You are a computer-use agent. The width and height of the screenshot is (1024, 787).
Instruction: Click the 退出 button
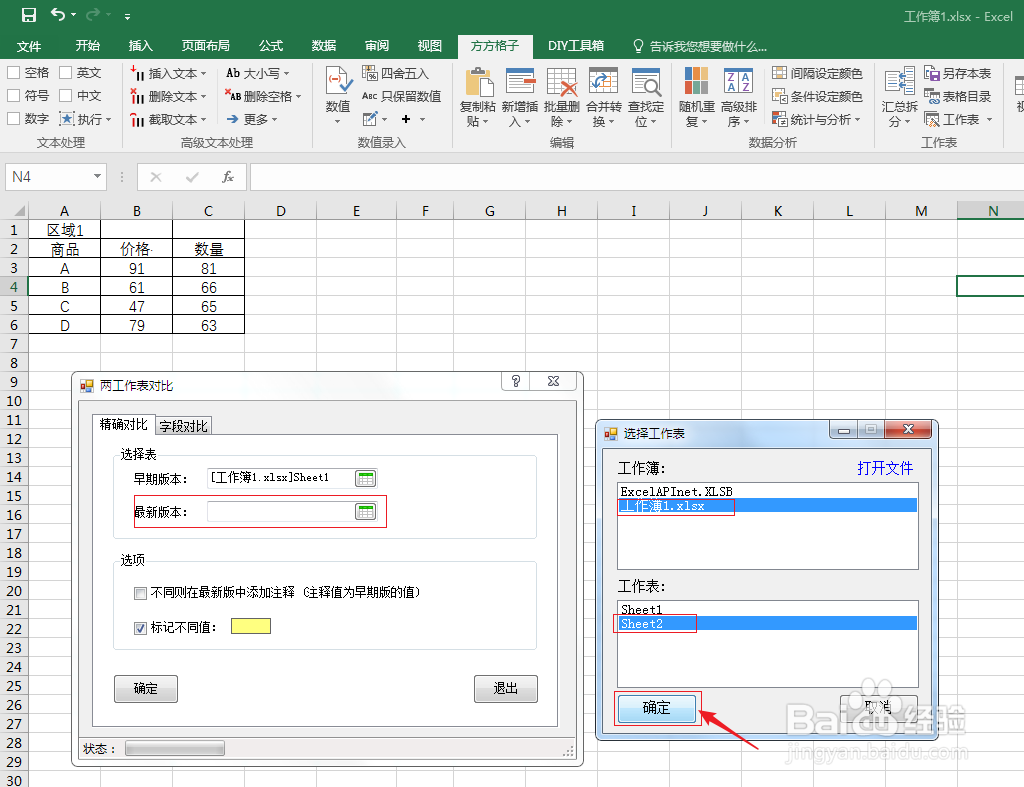click(505, 688)
